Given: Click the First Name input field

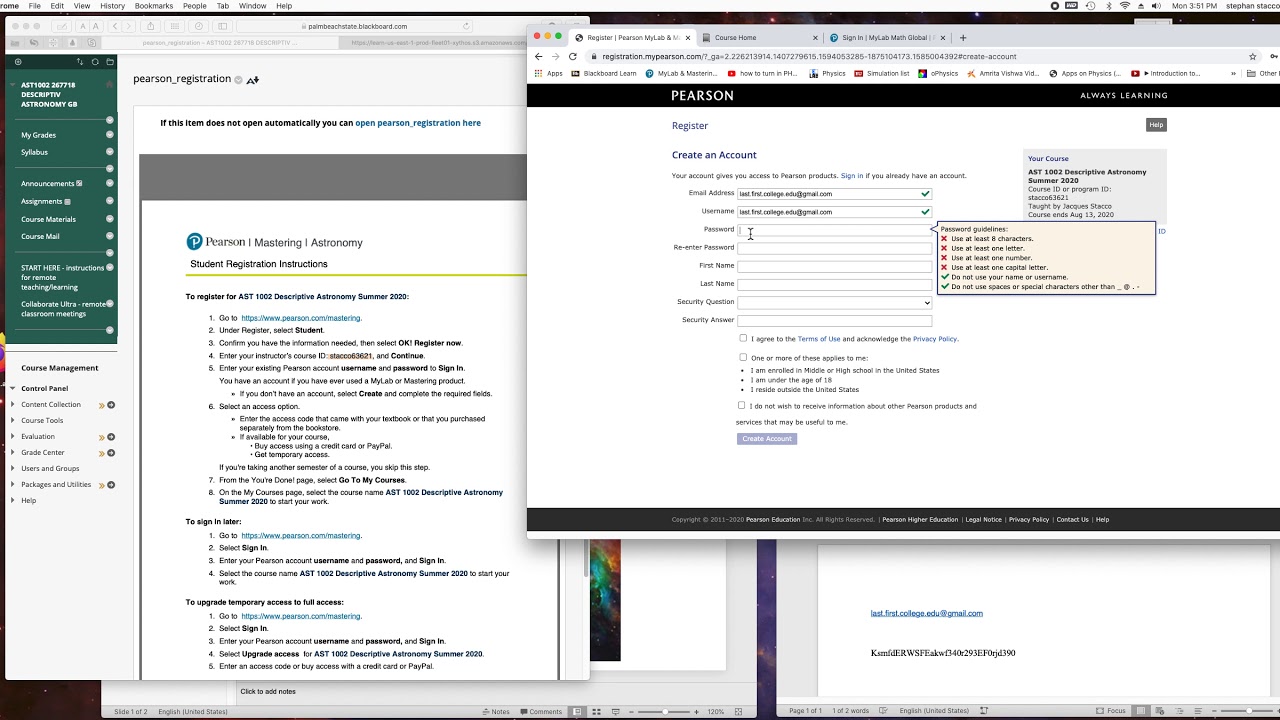Looking at the screenshot, I should [834, 266].
